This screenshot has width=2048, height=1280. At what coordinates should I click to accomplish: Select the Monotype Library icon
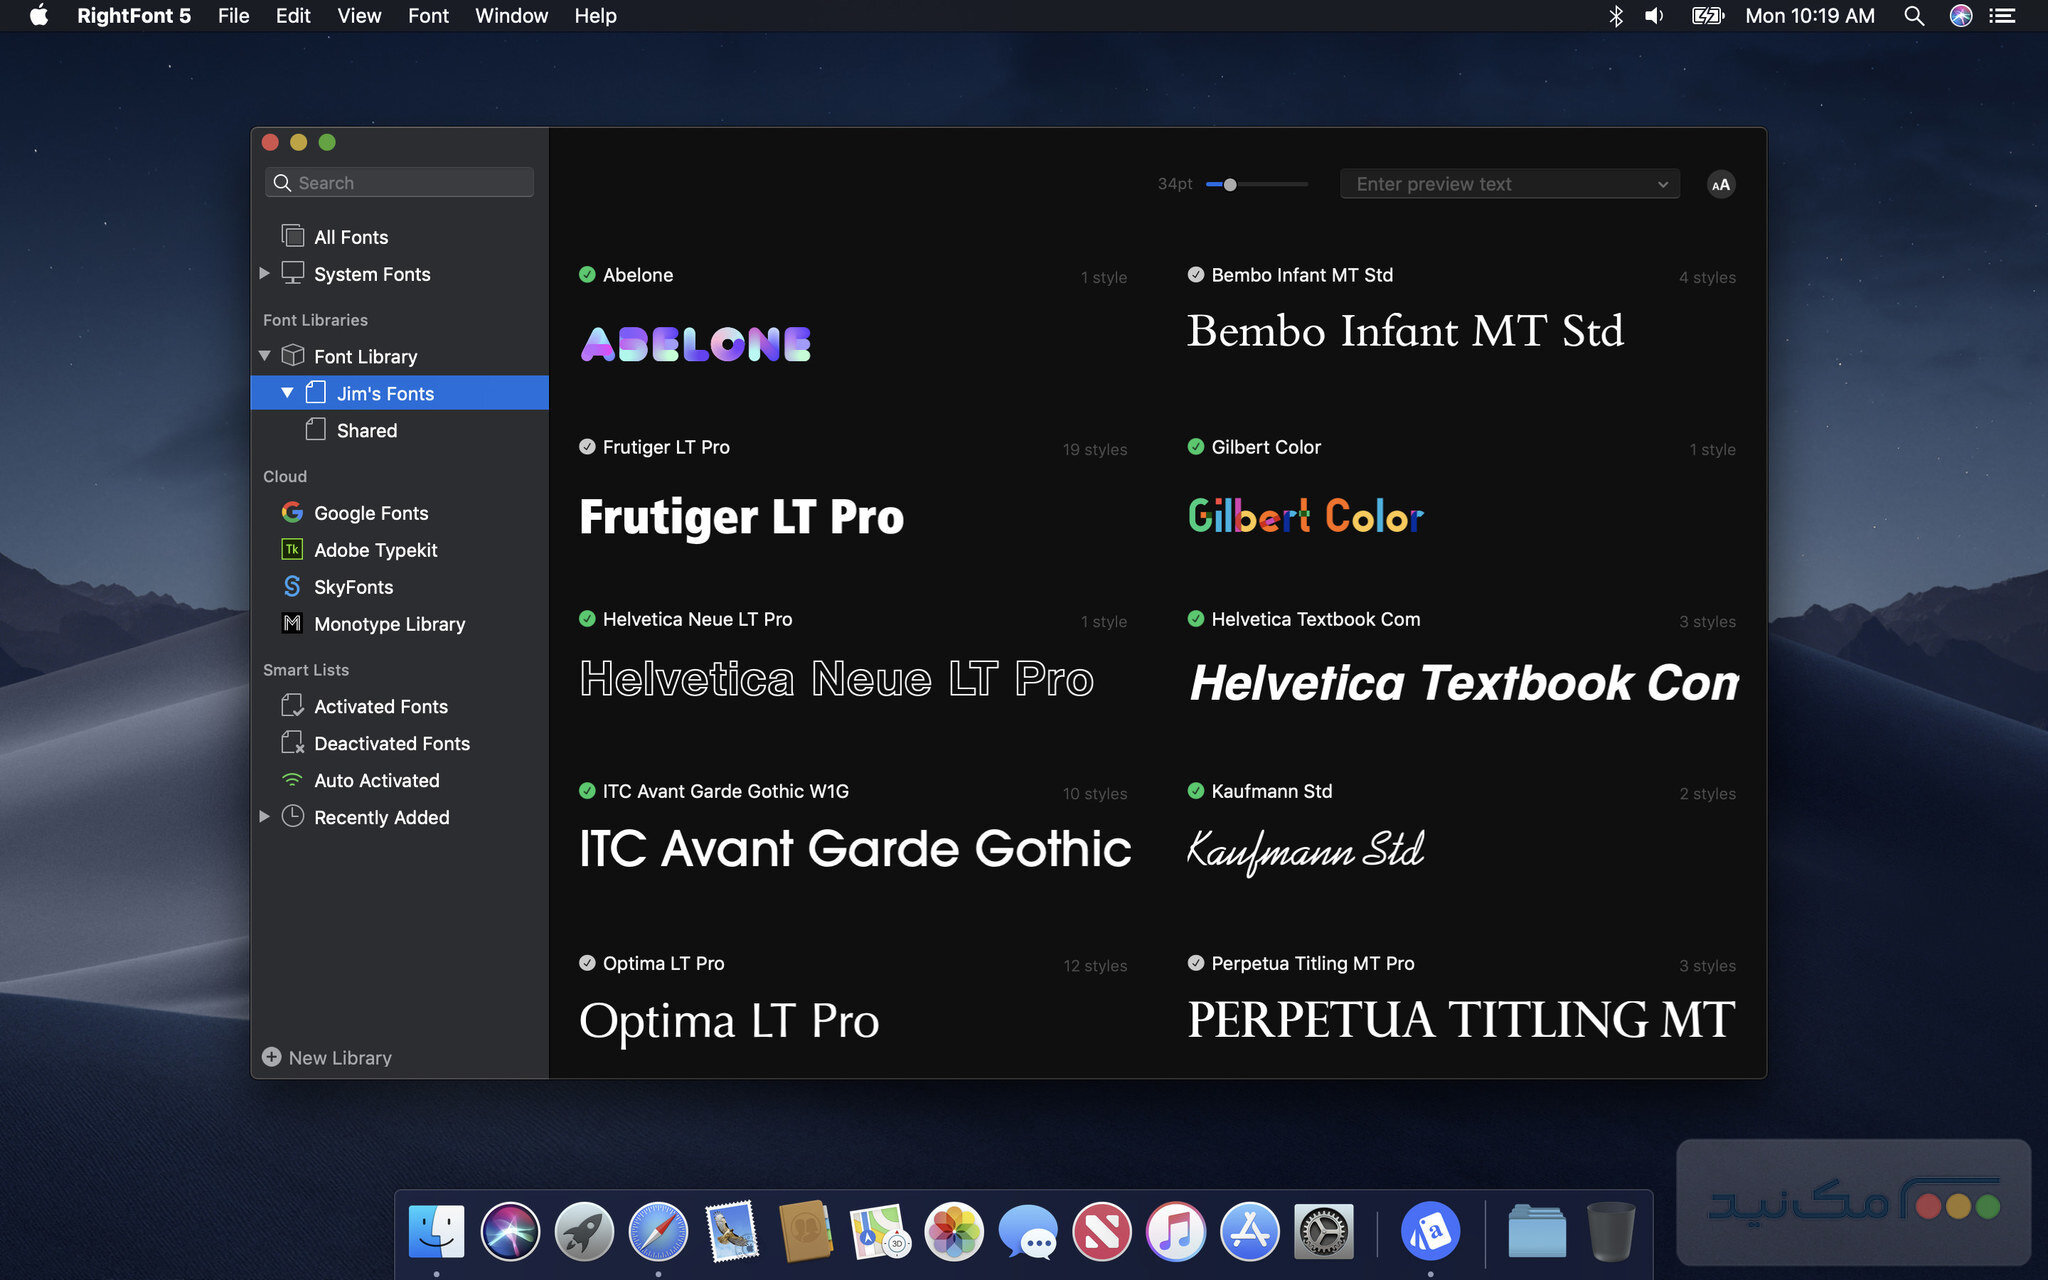pyautogui.click(x=292, y=624)
